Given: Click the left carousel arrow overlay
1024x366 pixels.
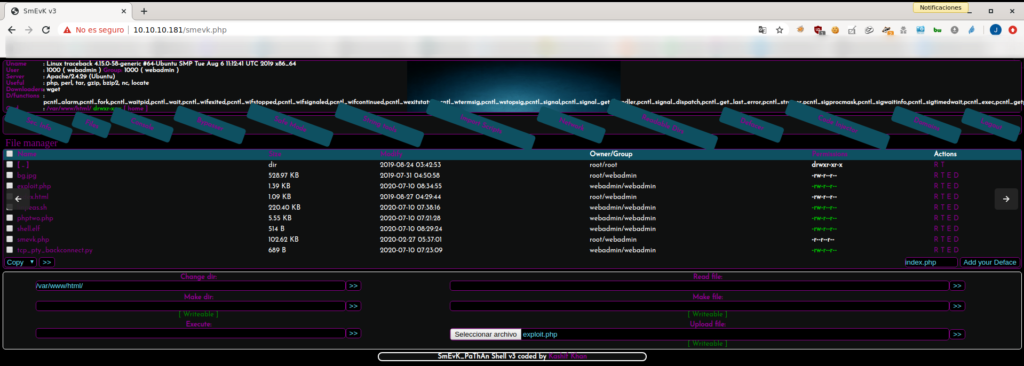Looking at the screenshot, I should pyautogui.click(x=18, y=199).
